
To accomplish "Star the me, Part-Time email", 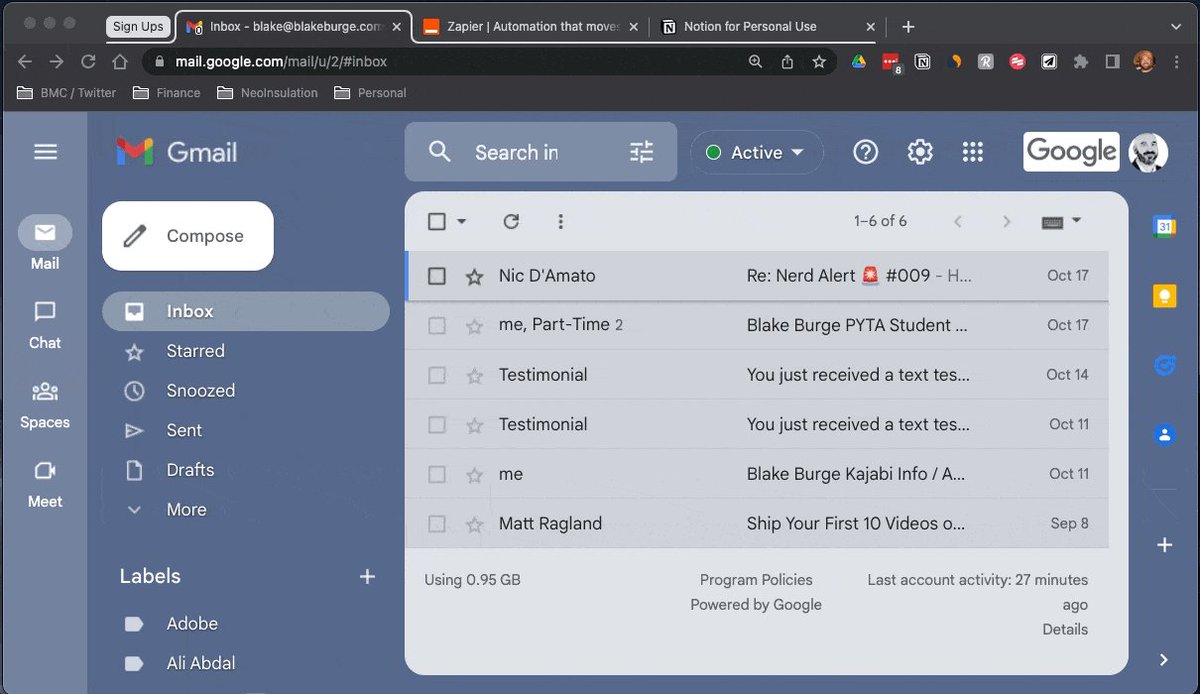I will click(475, 325).
